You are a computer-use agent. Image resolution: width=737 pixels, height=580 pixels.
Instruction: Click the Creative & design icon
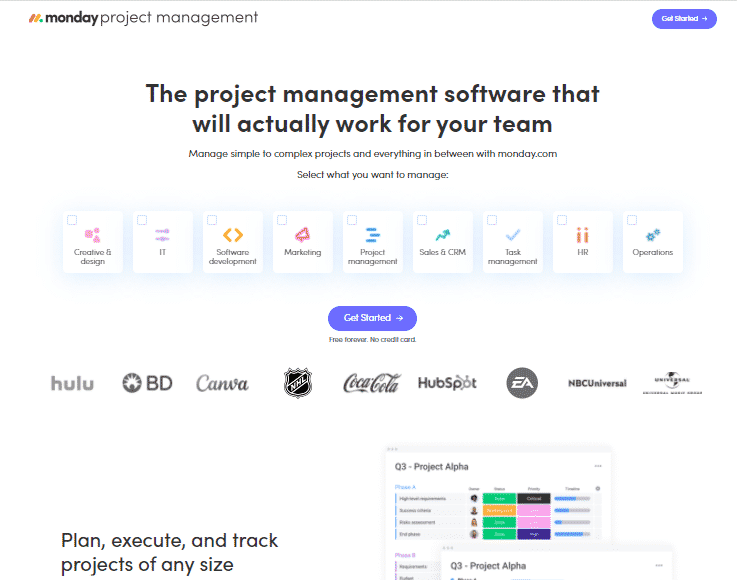[92, 235]
